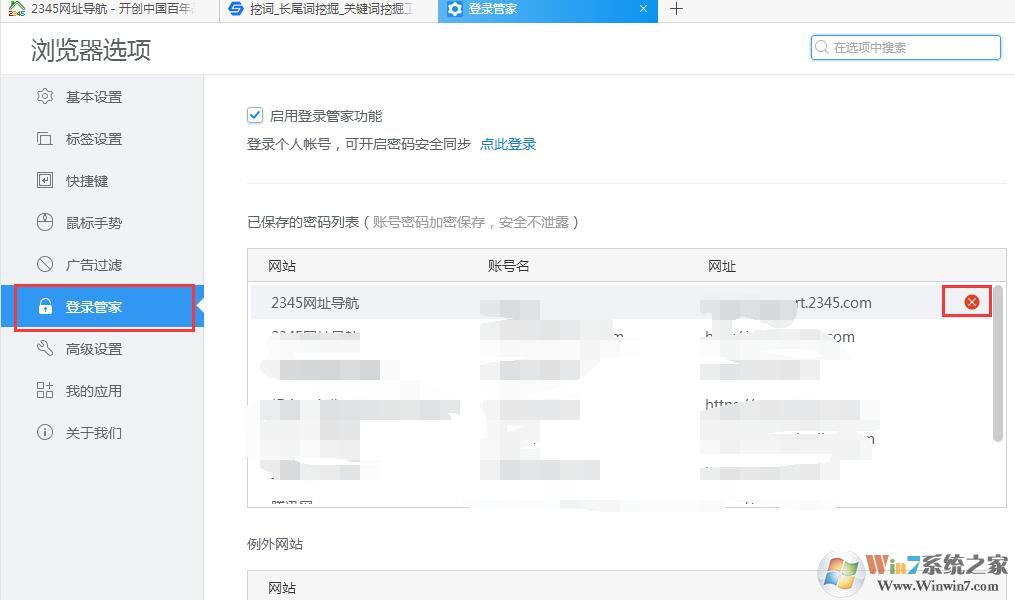
Task: Click the 在选项中搜索 search field
Action: [x=906, y=47]
